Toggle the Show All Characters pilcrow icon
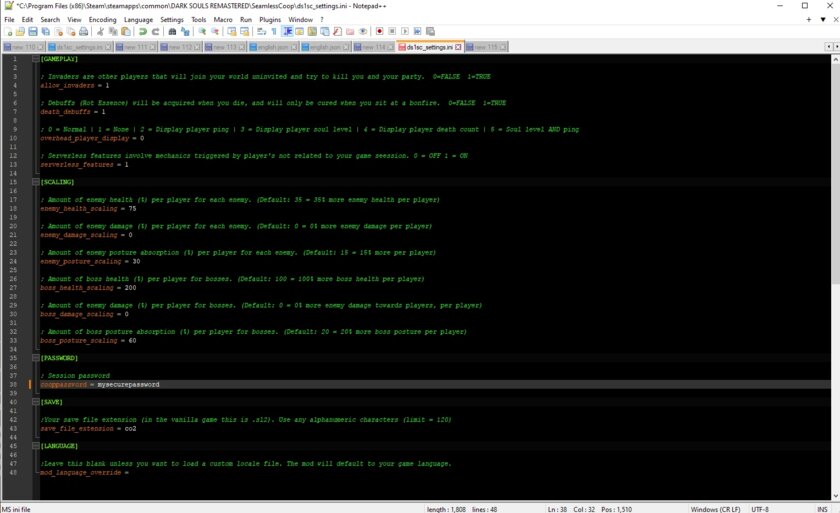Image resolution: width=840 pixels, height=513 pixels. click(274, 32)
